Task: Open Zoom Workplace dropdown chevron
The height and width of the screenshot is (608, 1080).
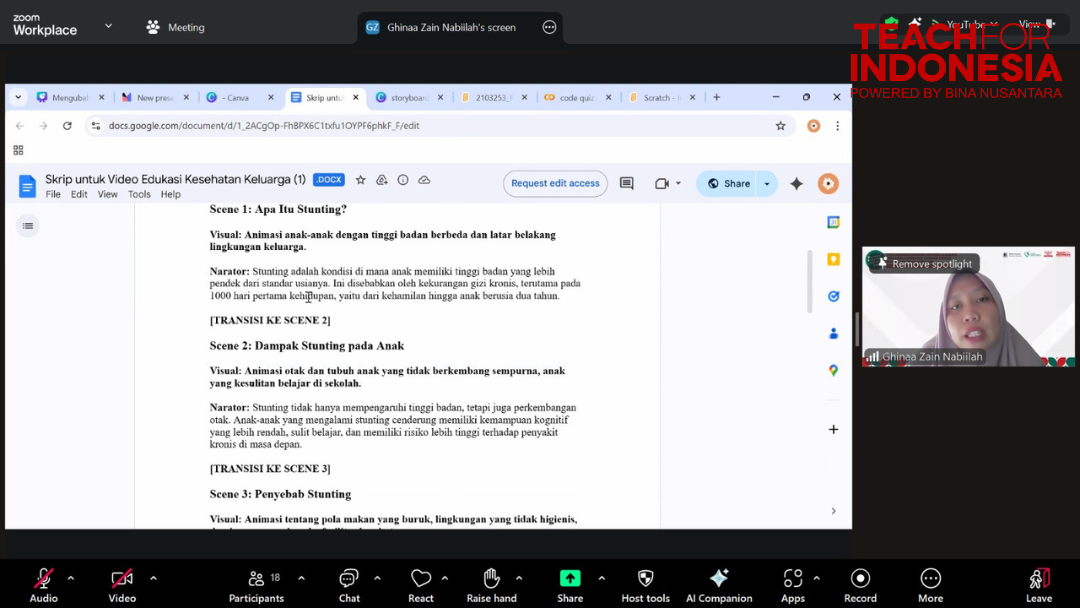Action: 108,27
